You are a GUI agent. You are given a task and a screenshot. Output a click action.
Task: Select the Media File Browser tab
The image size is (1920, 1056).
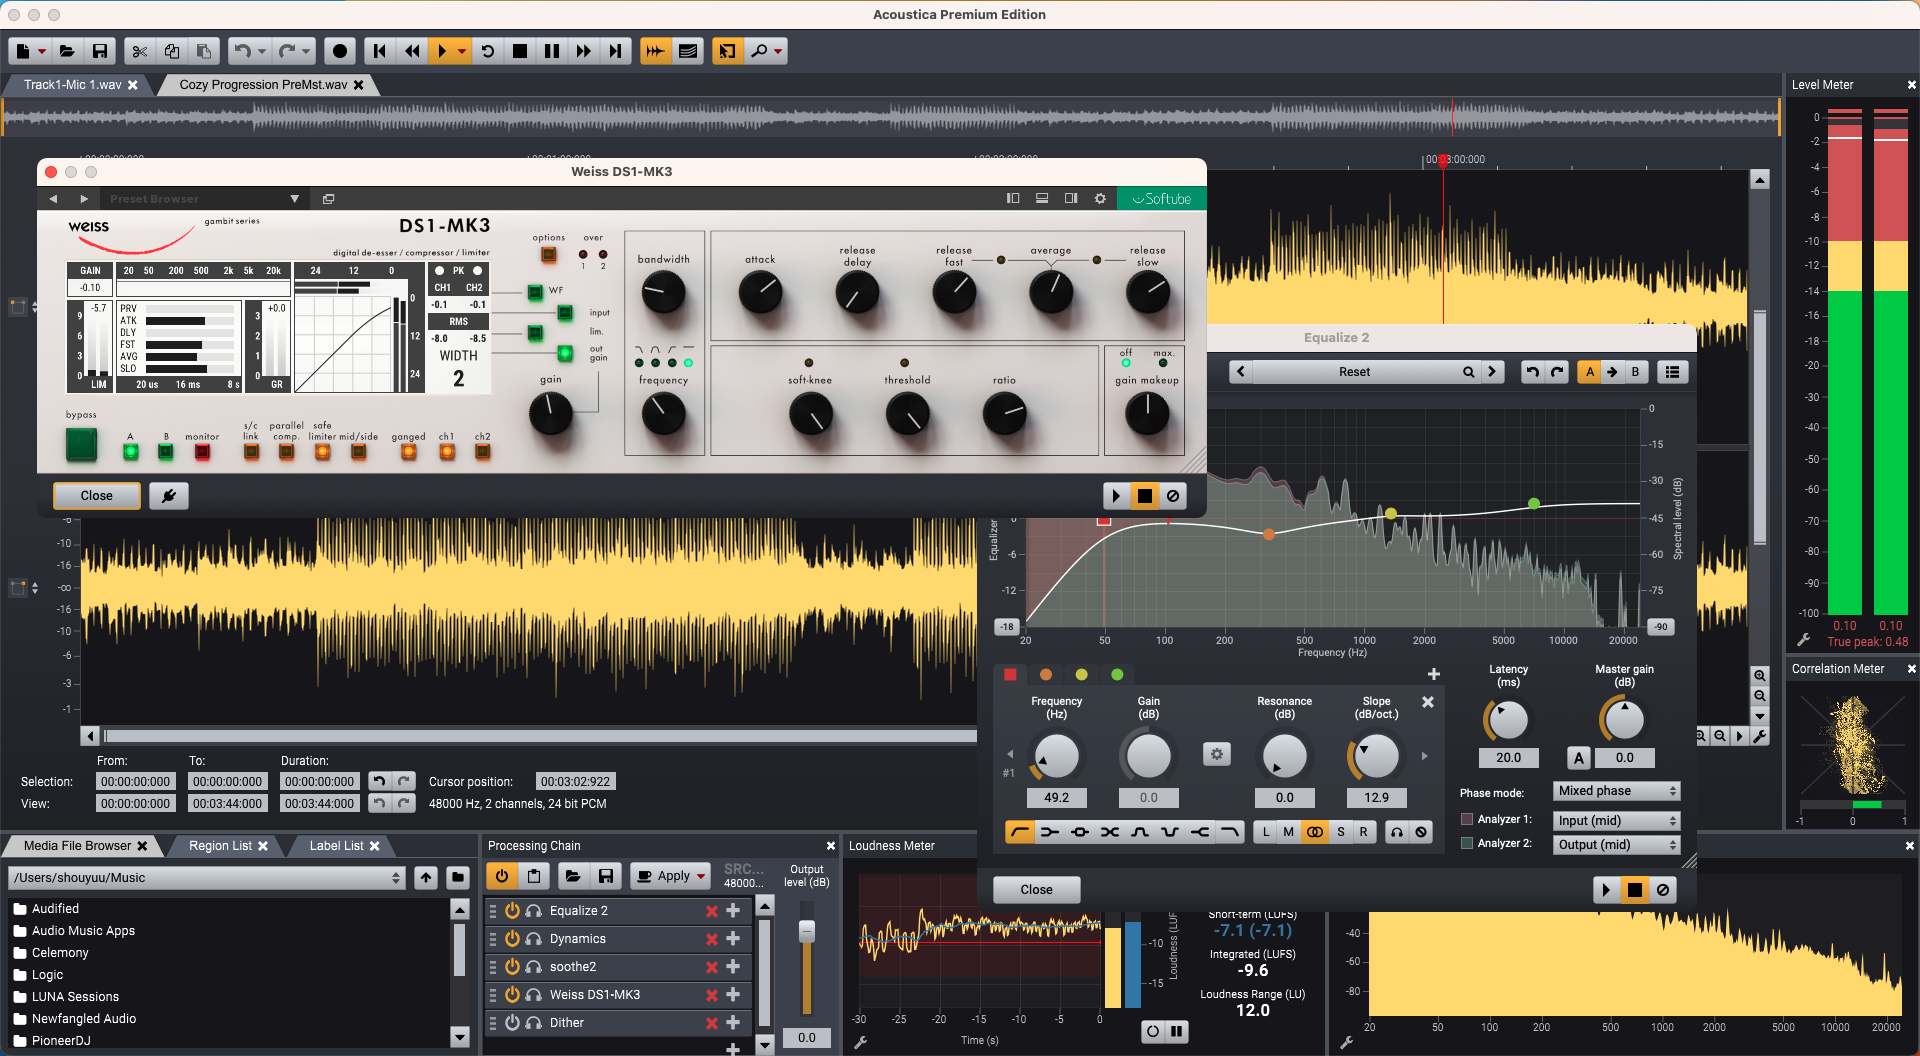pos(77,846)
